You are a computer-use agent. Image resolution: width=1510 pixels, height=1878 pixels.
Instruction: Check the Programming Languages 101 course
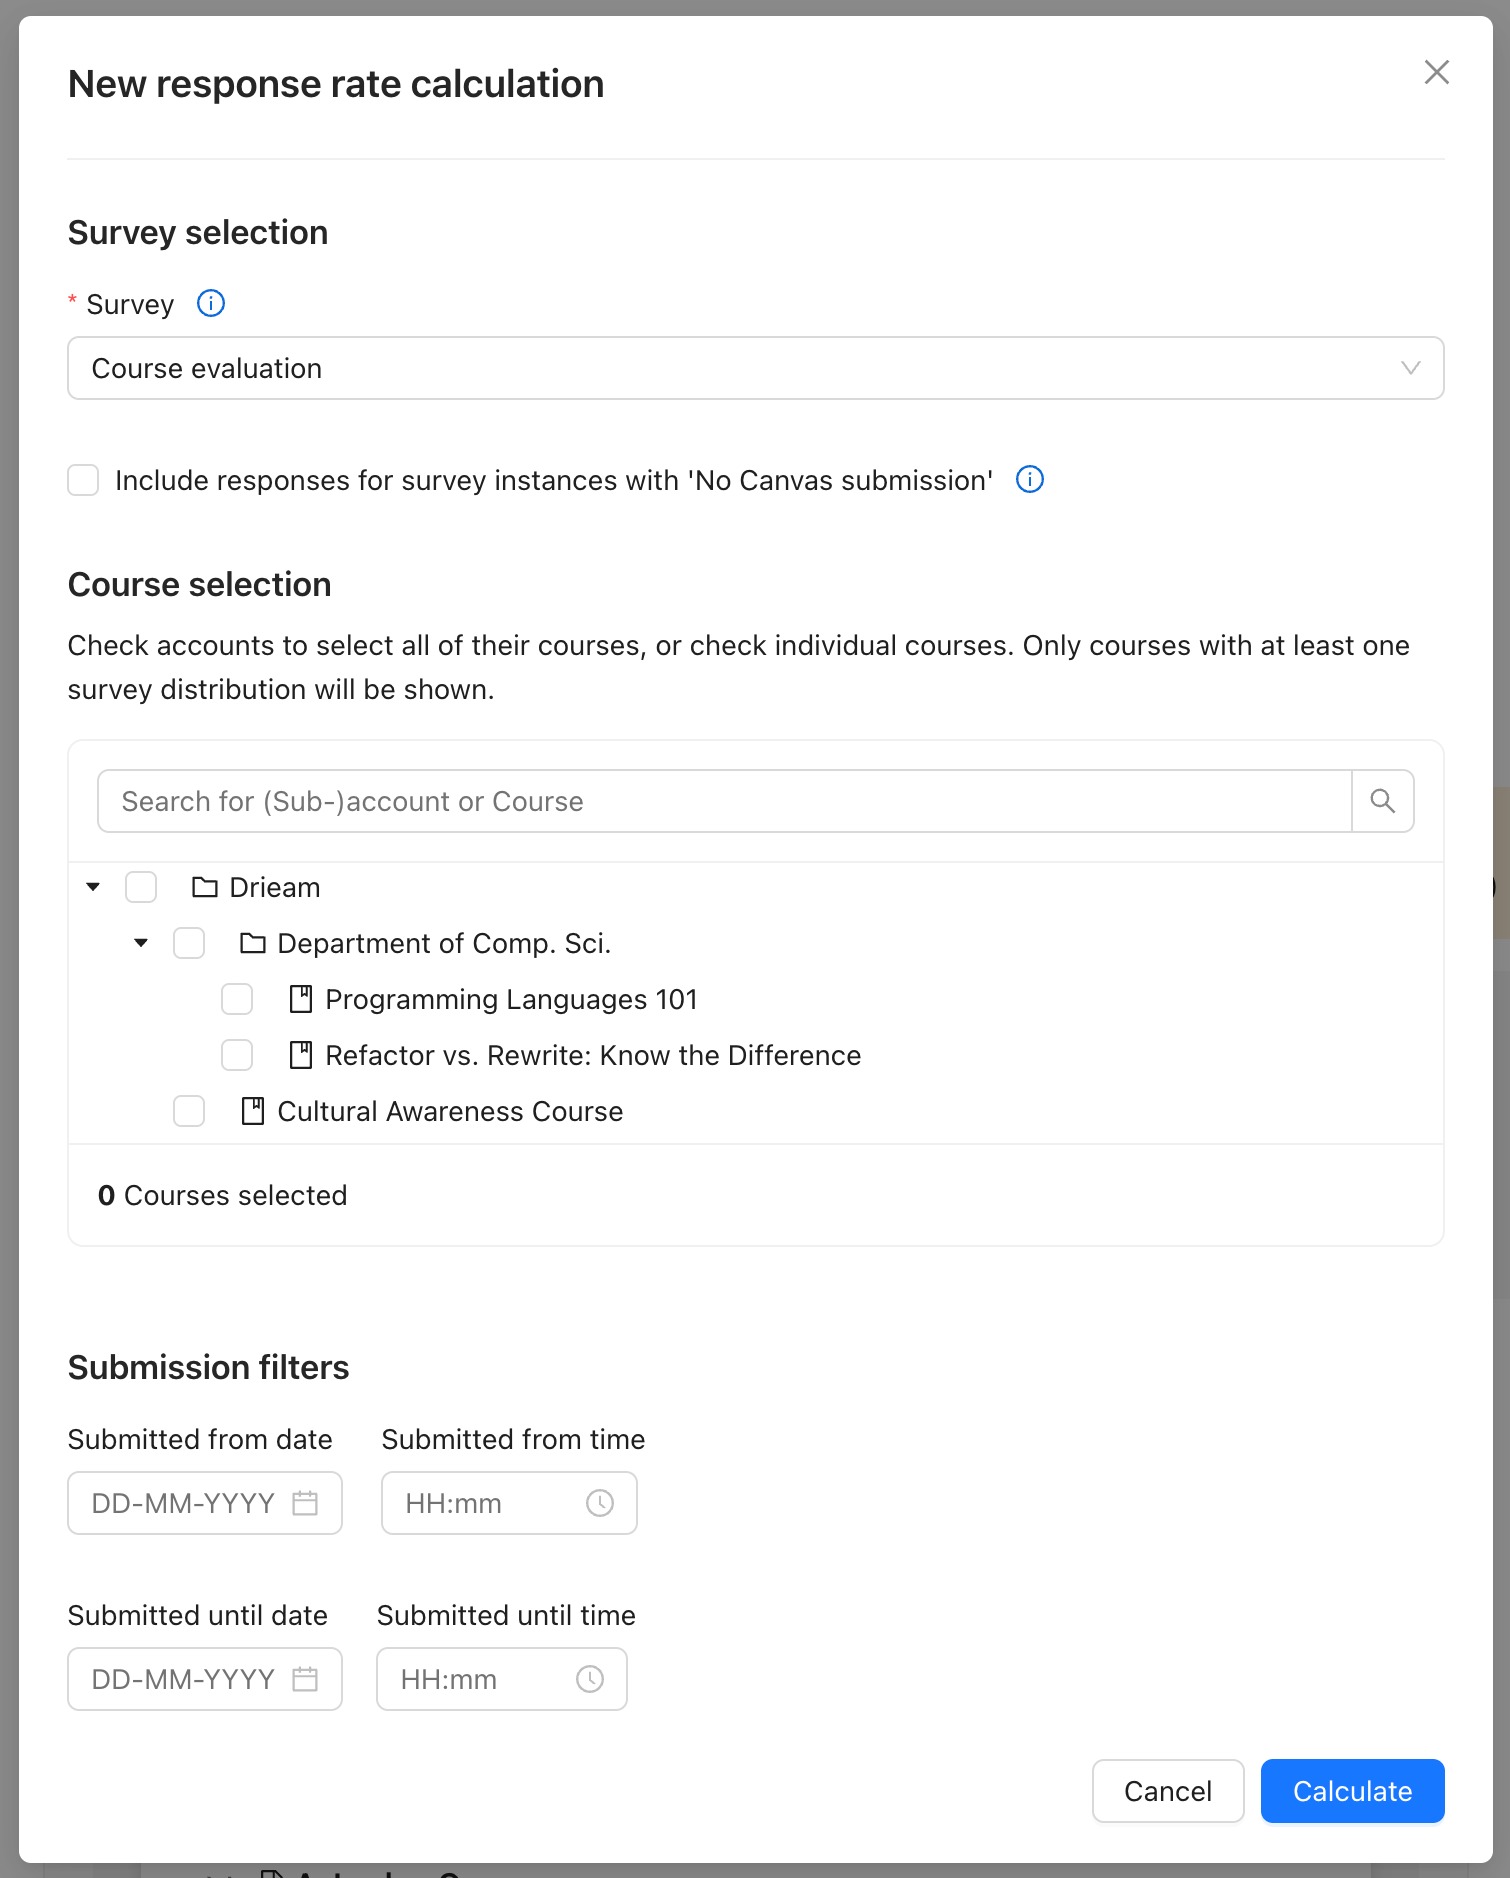point(237,999)
